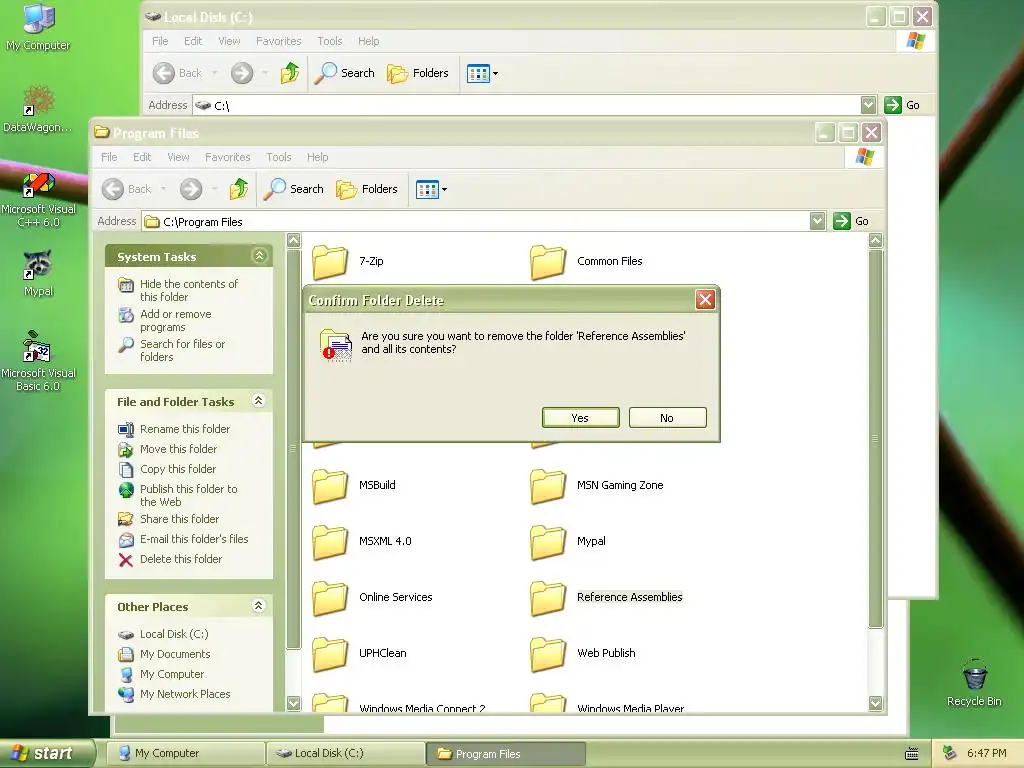Select the Reference Assemblies folder icon
Image resolution: width=1024 pixels, height=768 pixels.
(x=548, y=598)
